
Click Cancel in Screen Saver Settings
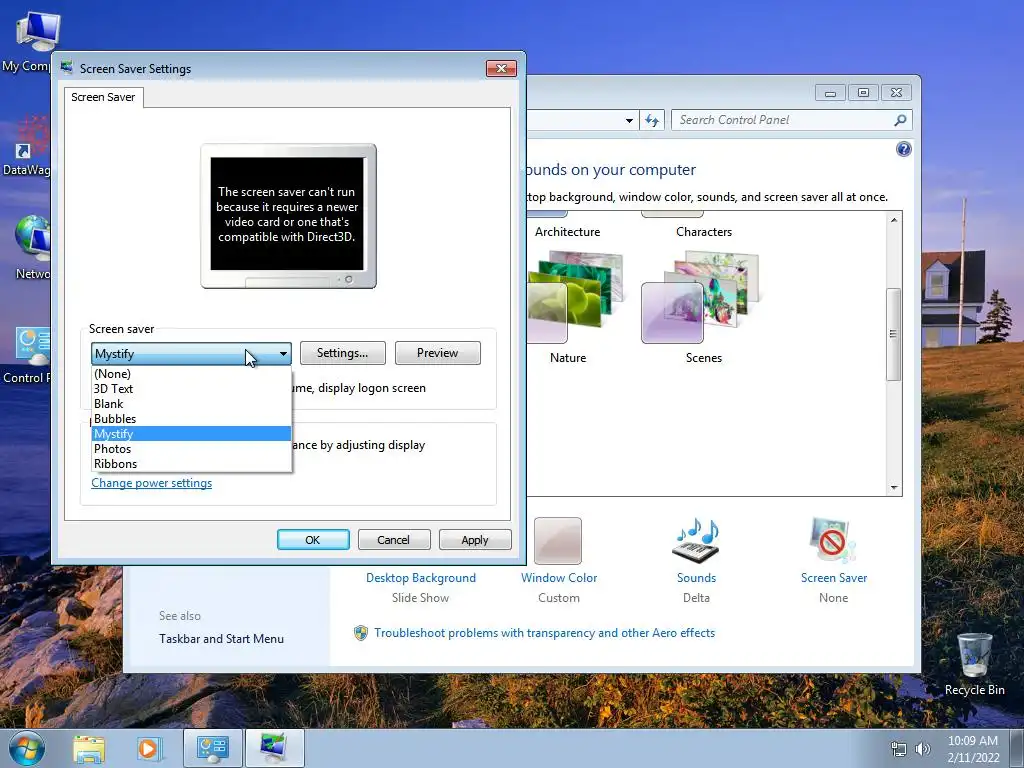(394, 539)
